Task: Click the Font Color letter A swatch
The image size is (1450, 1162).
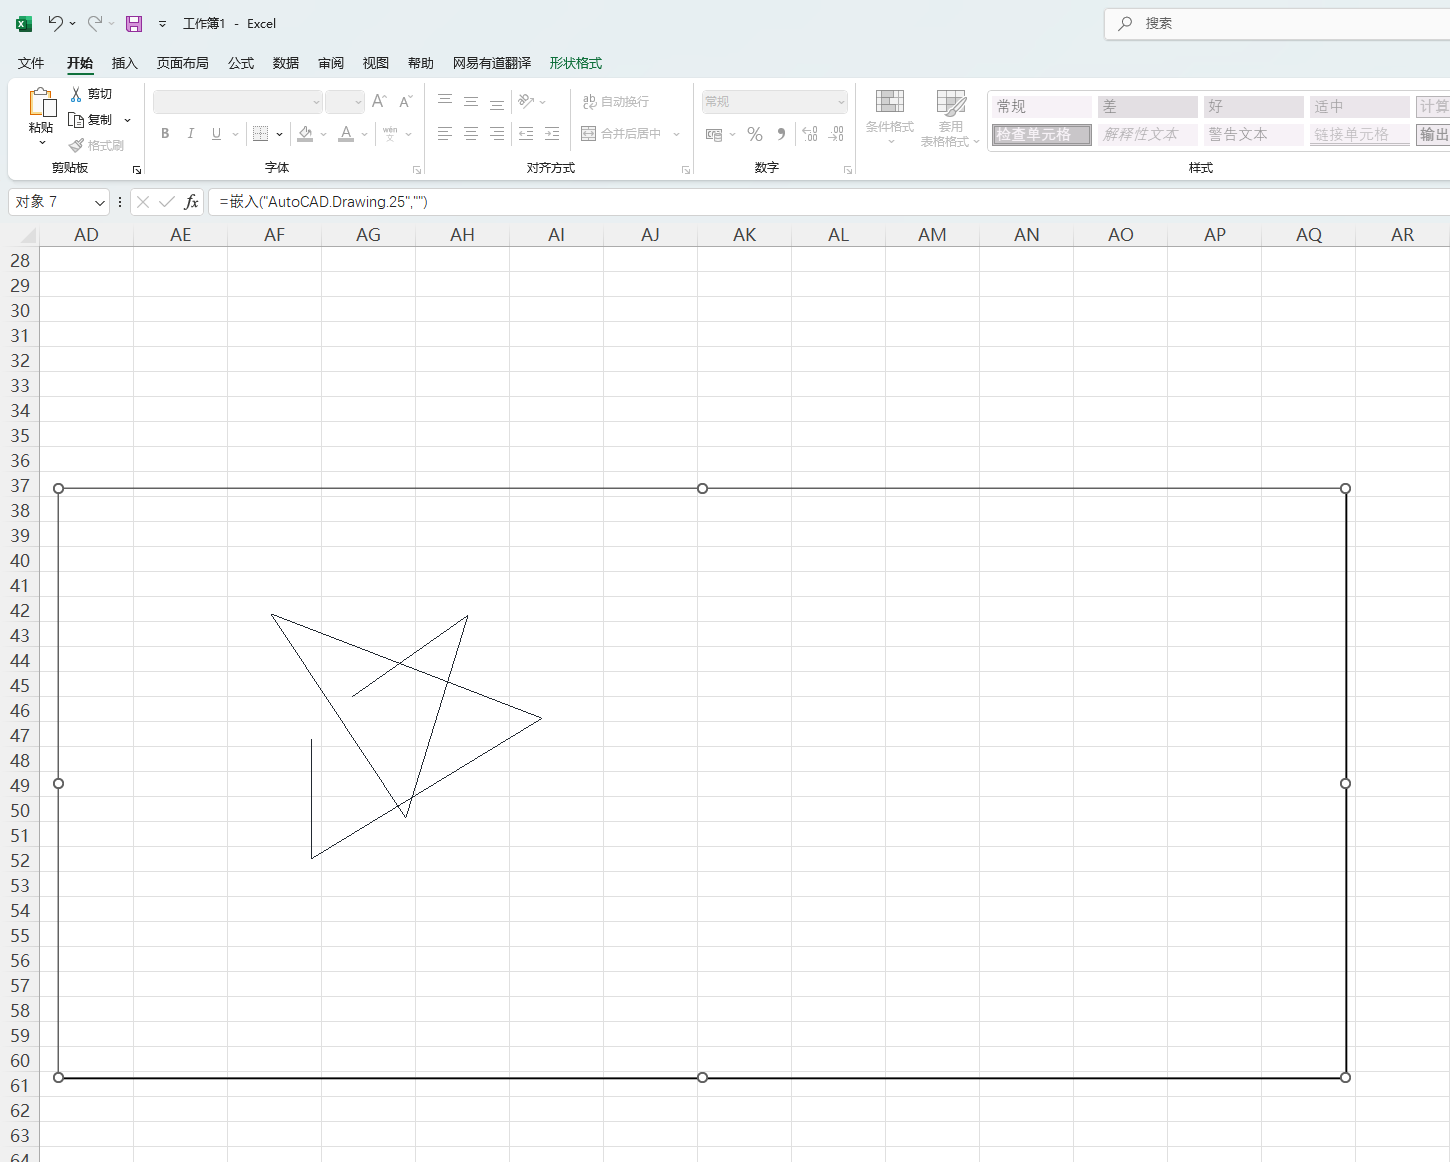Action: point(346,134)
